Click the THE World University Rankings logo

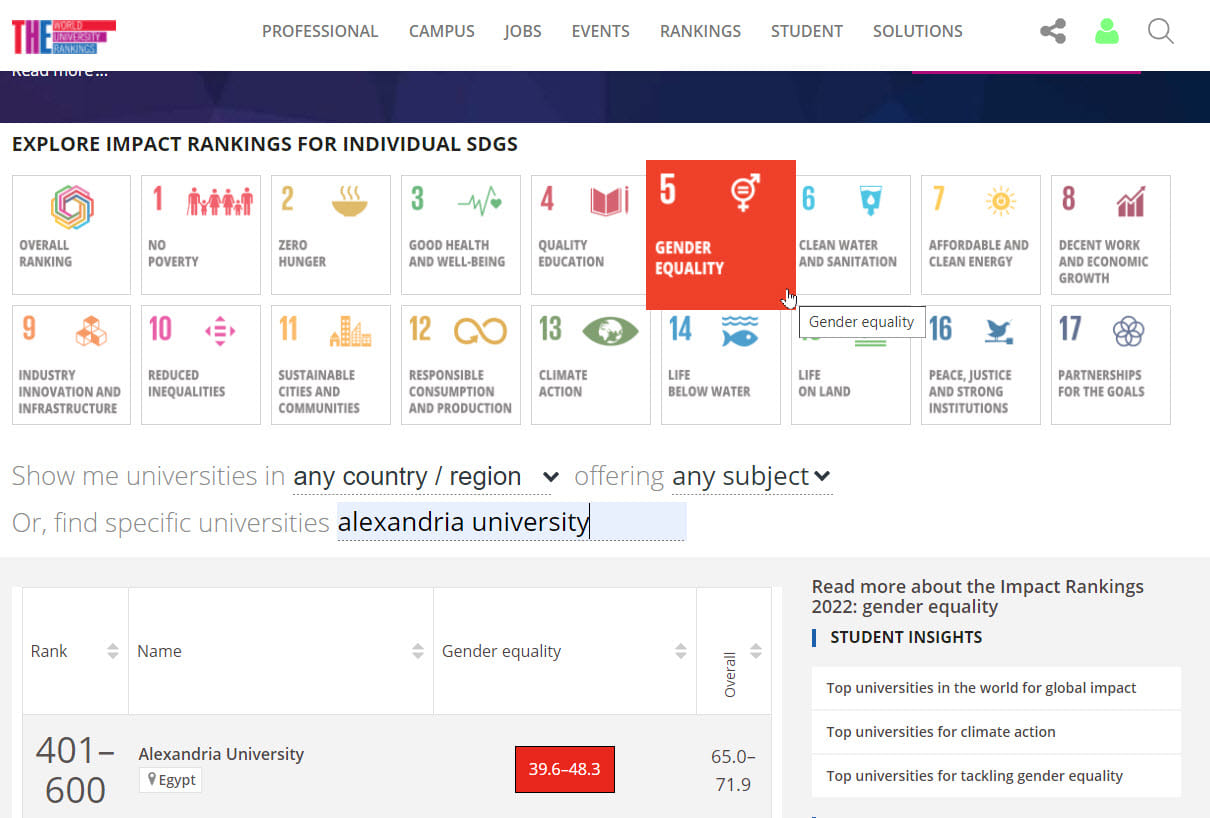click(x=63, y=36)
